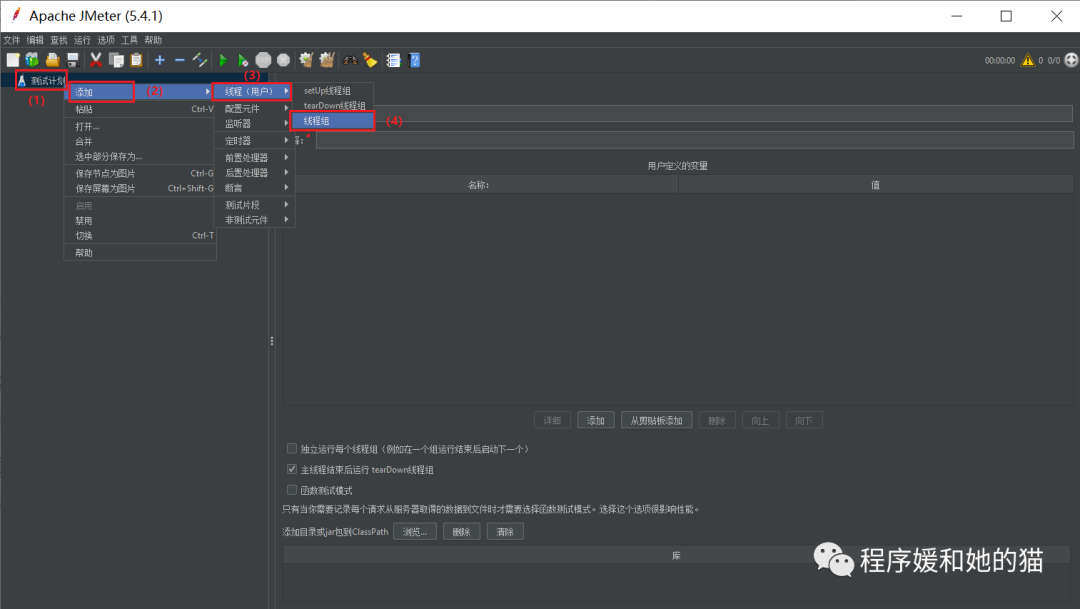Choose 切换 in the context menu
This screenshot has width=1080, height=609.
click(140, 236)
